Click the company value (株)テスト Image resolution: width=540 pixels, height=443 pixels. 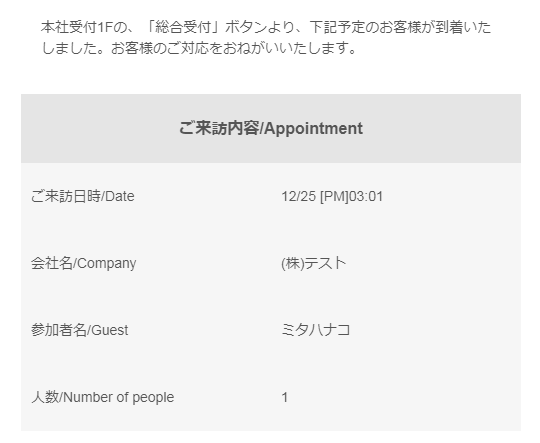pyautogui.click(x=314, y=263)
